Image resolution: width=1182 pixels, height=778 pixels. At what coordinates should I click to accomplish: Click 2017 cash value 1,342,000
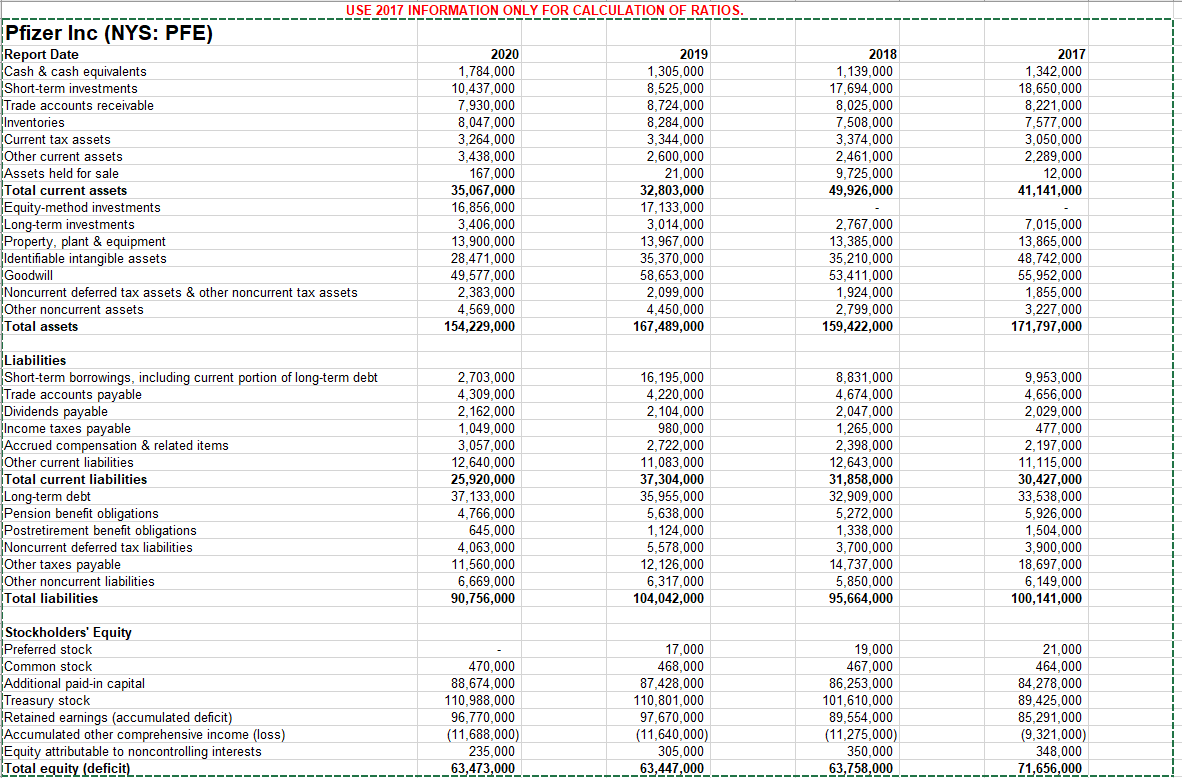point(1054,72)
